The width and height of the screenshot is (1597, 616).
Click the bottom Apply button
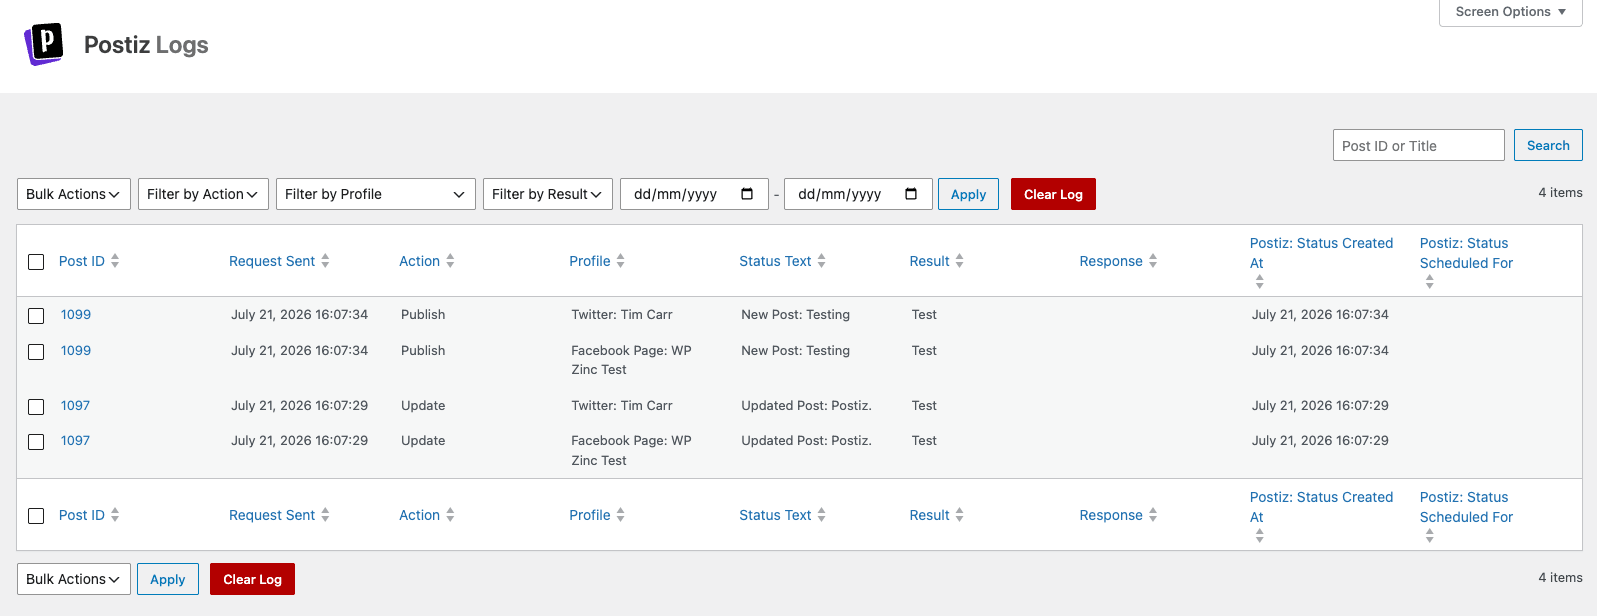[168, 579]
